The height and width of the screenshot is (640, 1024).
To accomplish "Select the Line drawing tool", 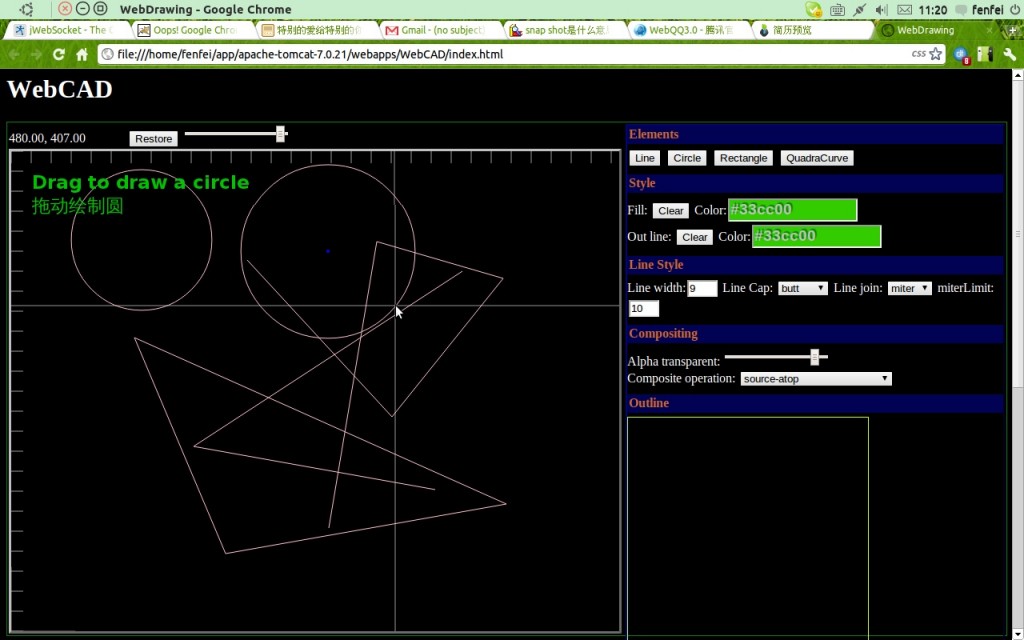I will tap(643, 157).
